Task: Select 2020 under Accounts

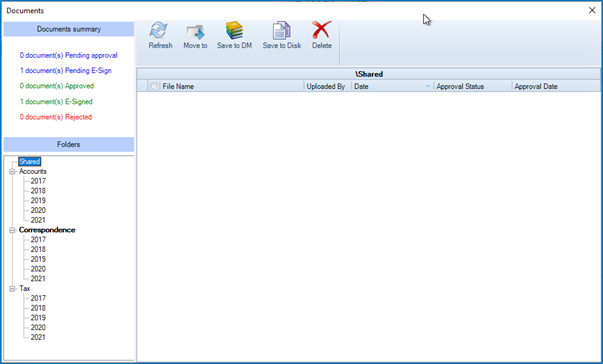Action: click(x=38, y=210)
